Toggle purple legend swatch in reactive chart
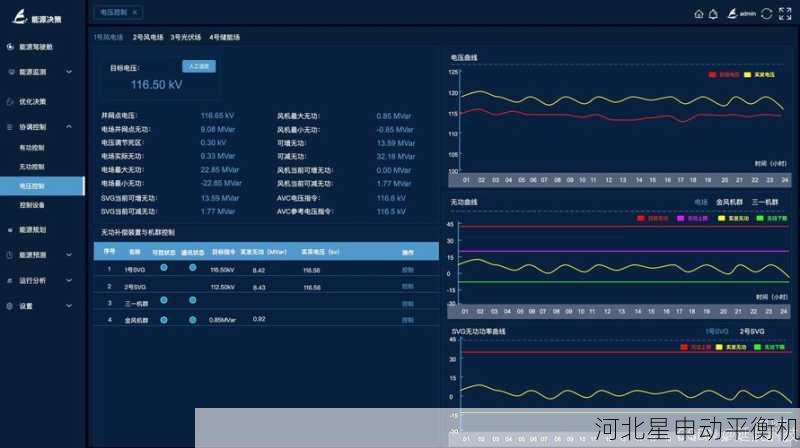The width and height of the screenshot is (800, 448). coord(680,218)
